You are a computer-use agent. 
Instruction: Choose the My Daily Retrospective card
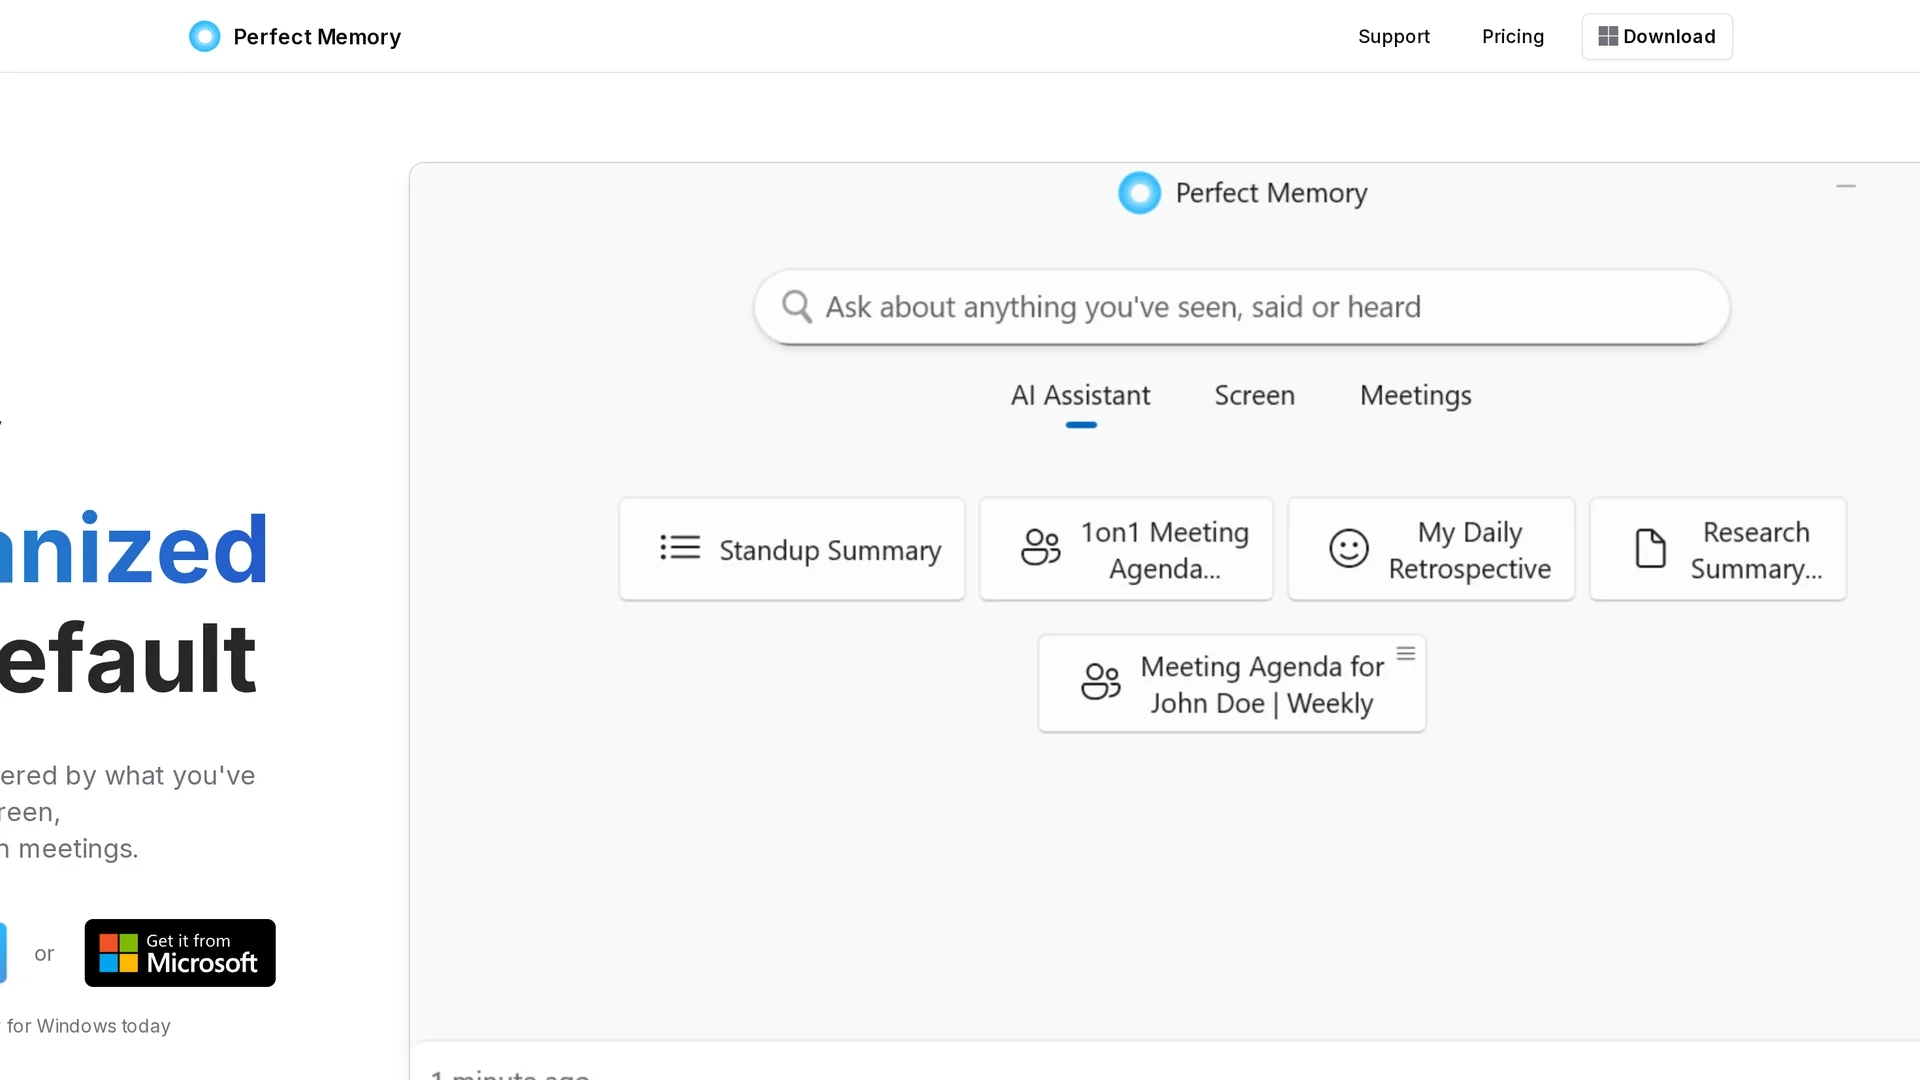1431,549
